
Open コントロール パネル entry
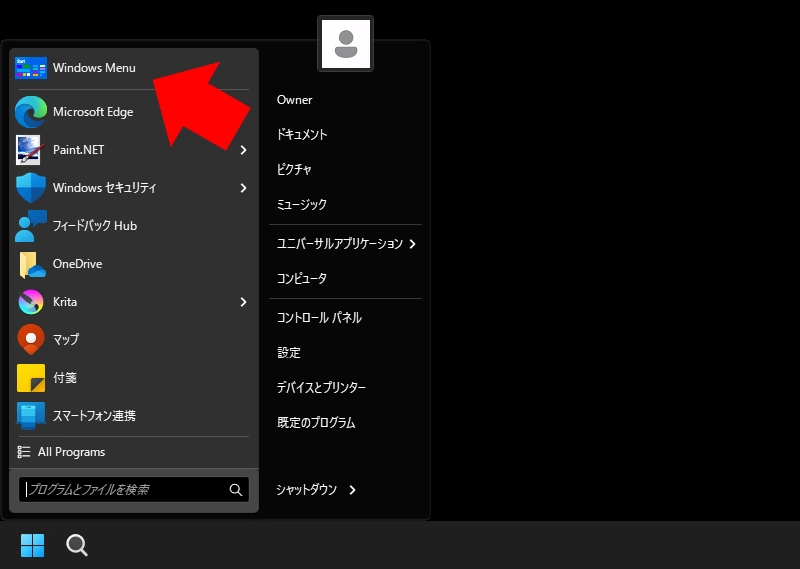pyautogui.click(x=319, y=318)
